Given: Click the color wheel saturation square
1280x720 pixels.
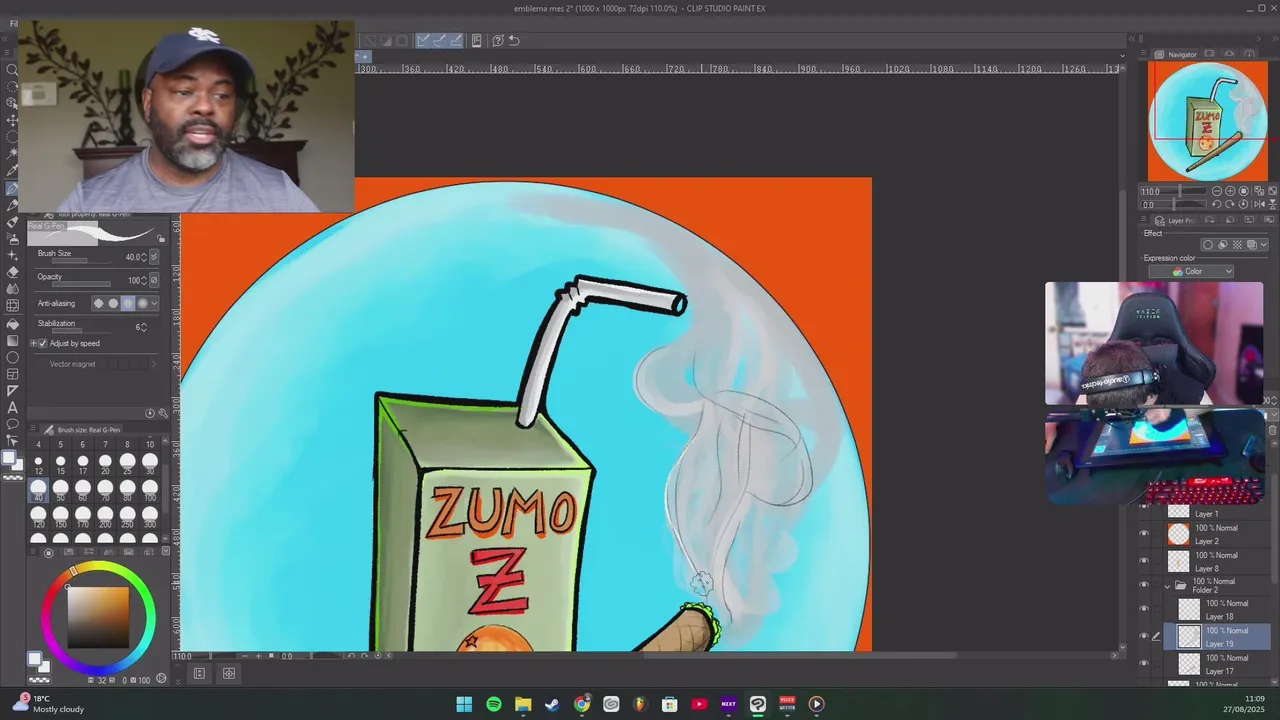Looking at the screenshot, I should (98, 617).
